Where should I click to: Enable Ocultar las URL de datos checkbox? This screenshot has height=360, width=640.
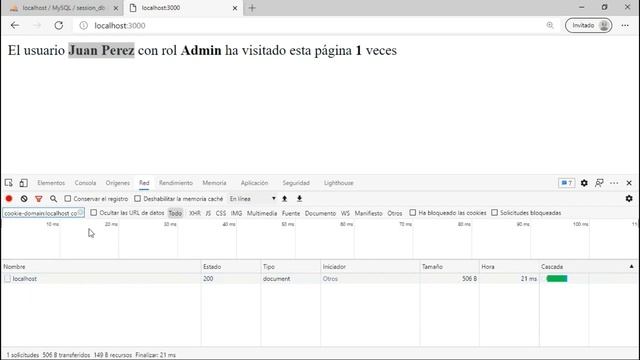click(x=93, y=213)
